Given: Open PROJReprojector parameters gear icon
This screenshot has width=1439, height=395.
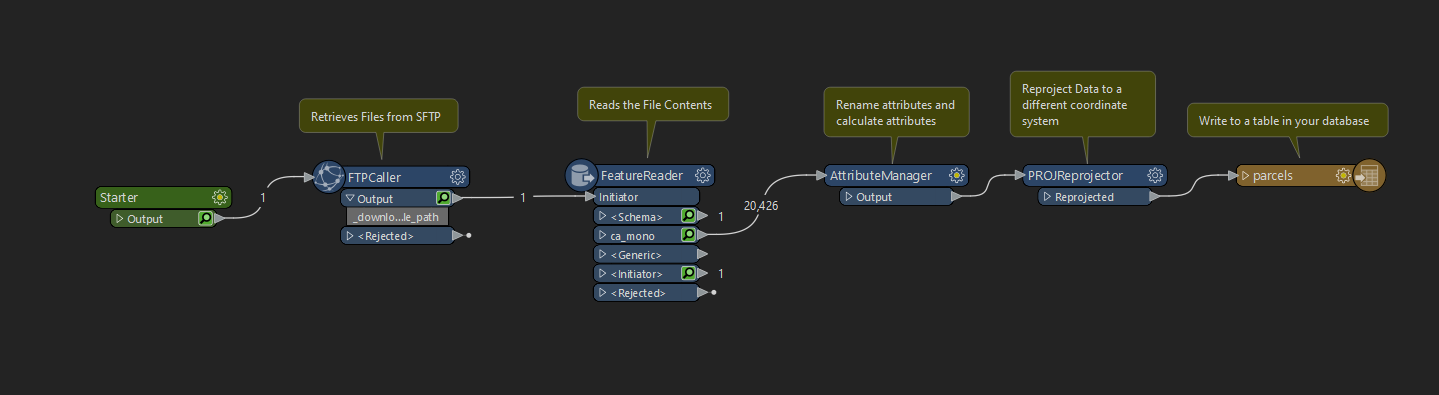Looking at the screenshot, I should (x=1155, y=175).
